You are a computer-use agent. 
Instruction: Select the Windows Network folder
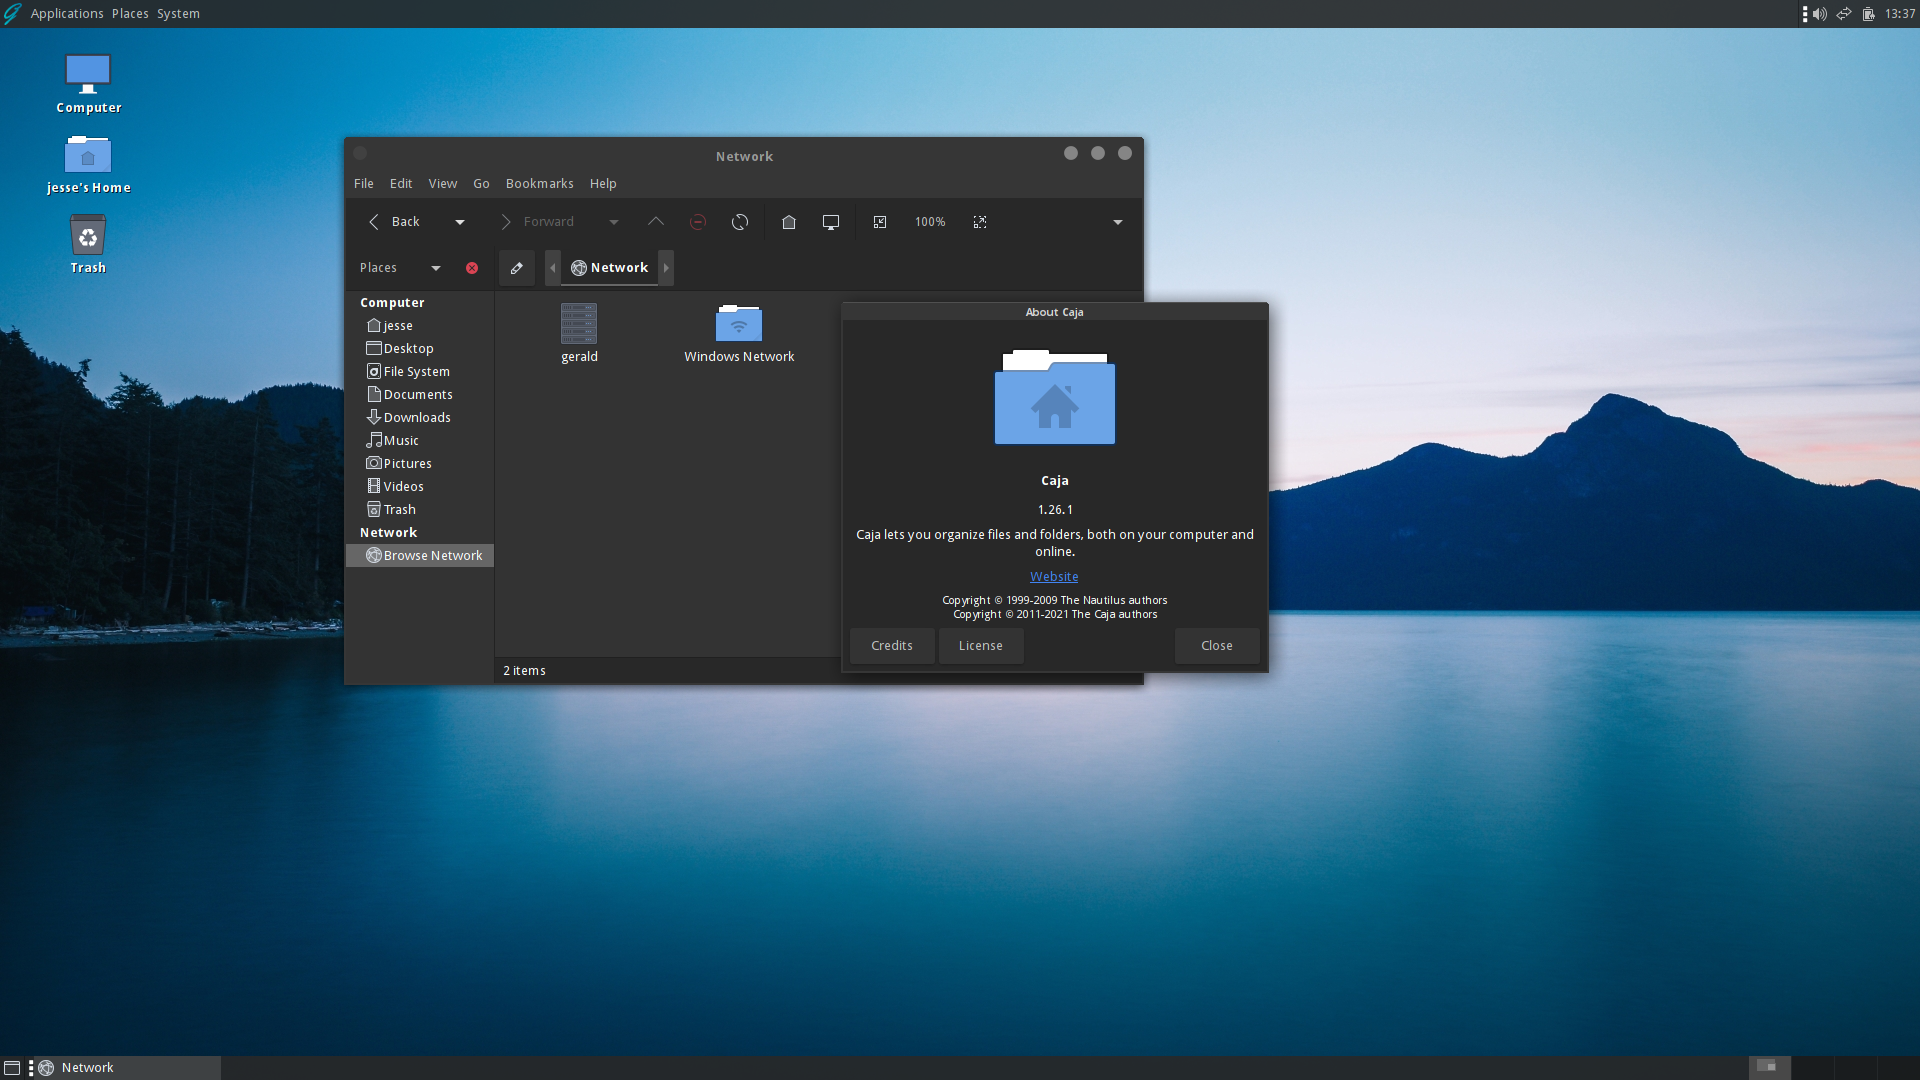click(739, 333)
